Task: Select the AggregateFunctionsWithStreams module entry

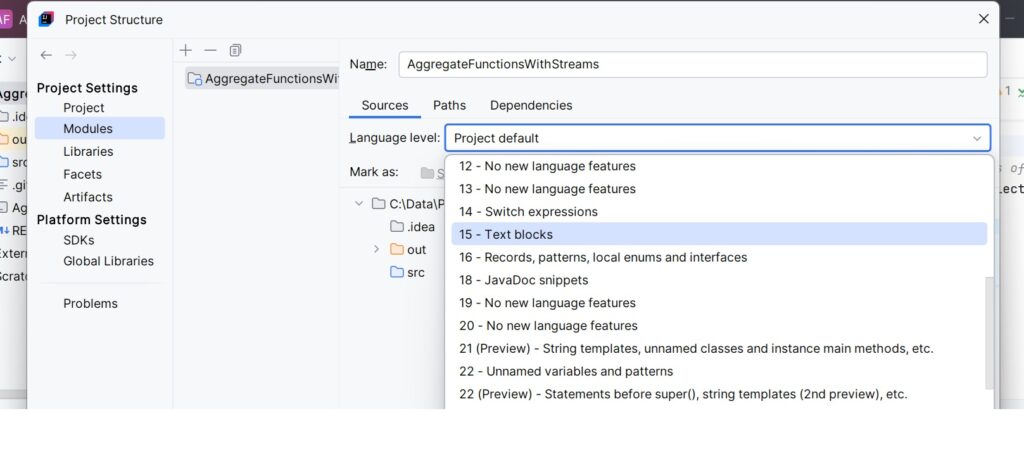Action: [262, 79]
